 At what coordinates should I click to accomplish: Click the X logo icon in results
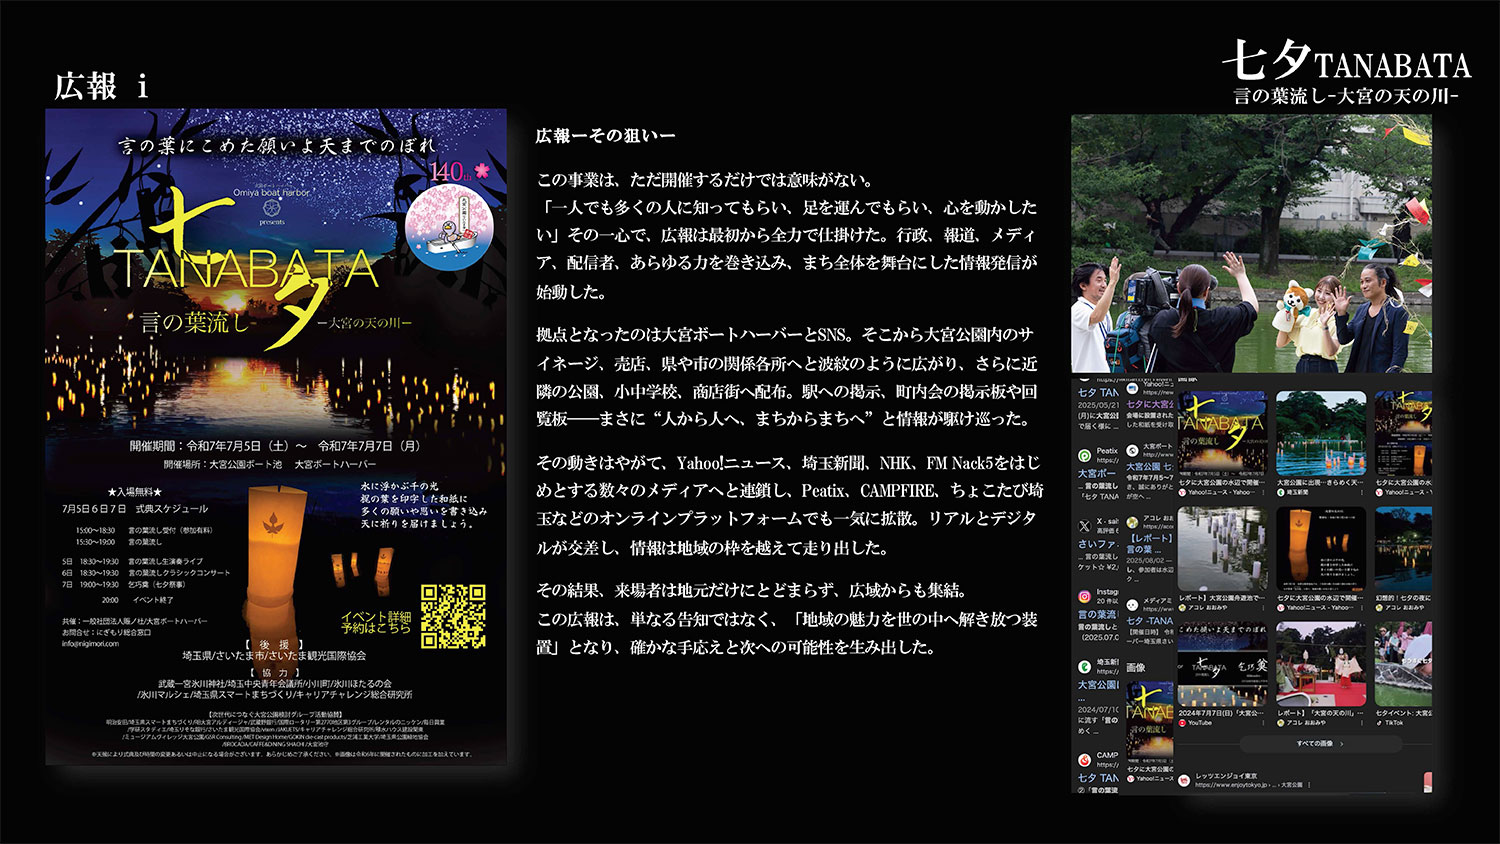pos(1083,526)
